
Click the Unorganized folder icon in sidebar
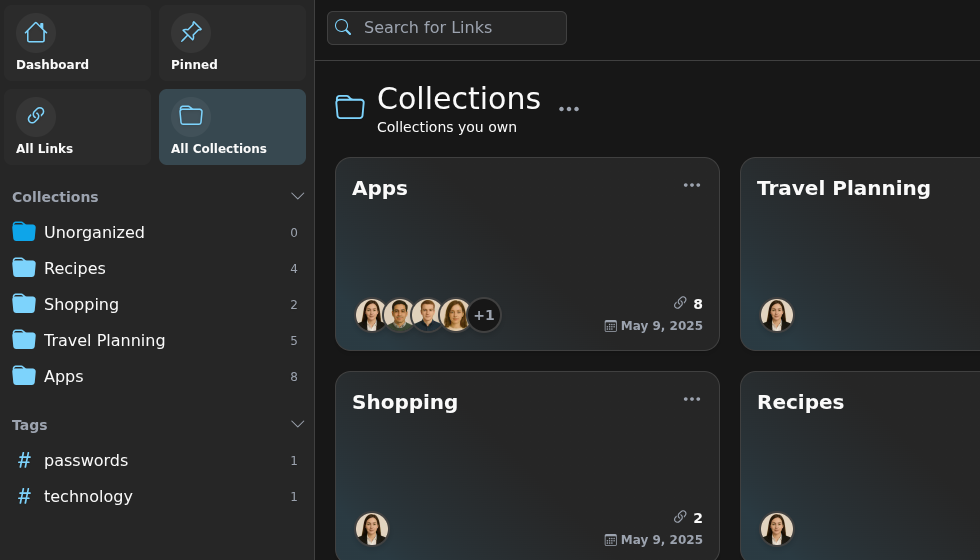click(x=24, y=232)
